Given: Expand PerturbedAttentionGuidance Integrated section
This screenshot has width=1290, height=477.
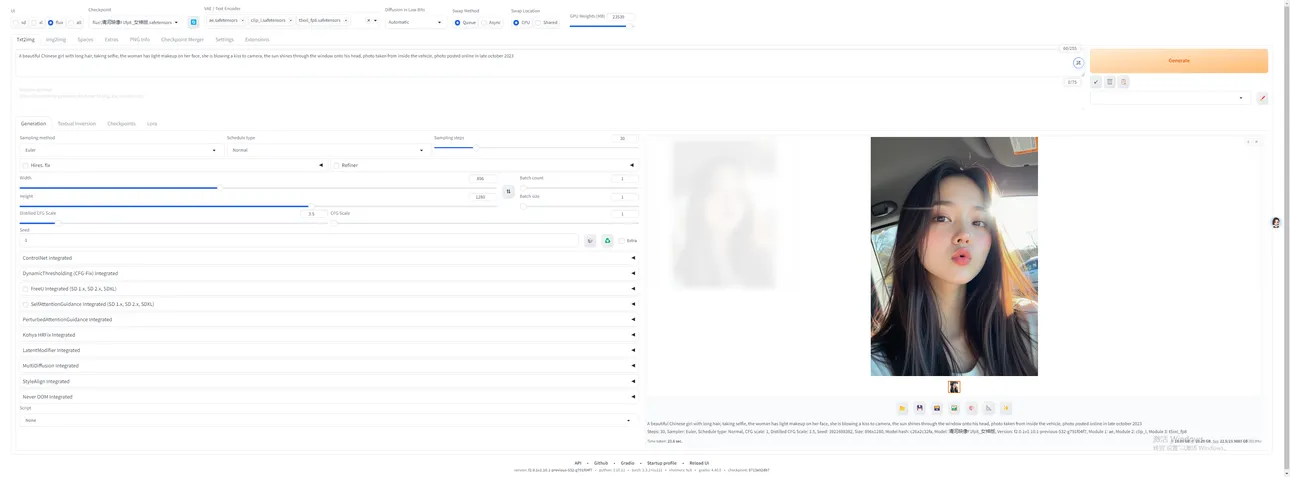Looking at the screenshot, I should tap(327, 320).
